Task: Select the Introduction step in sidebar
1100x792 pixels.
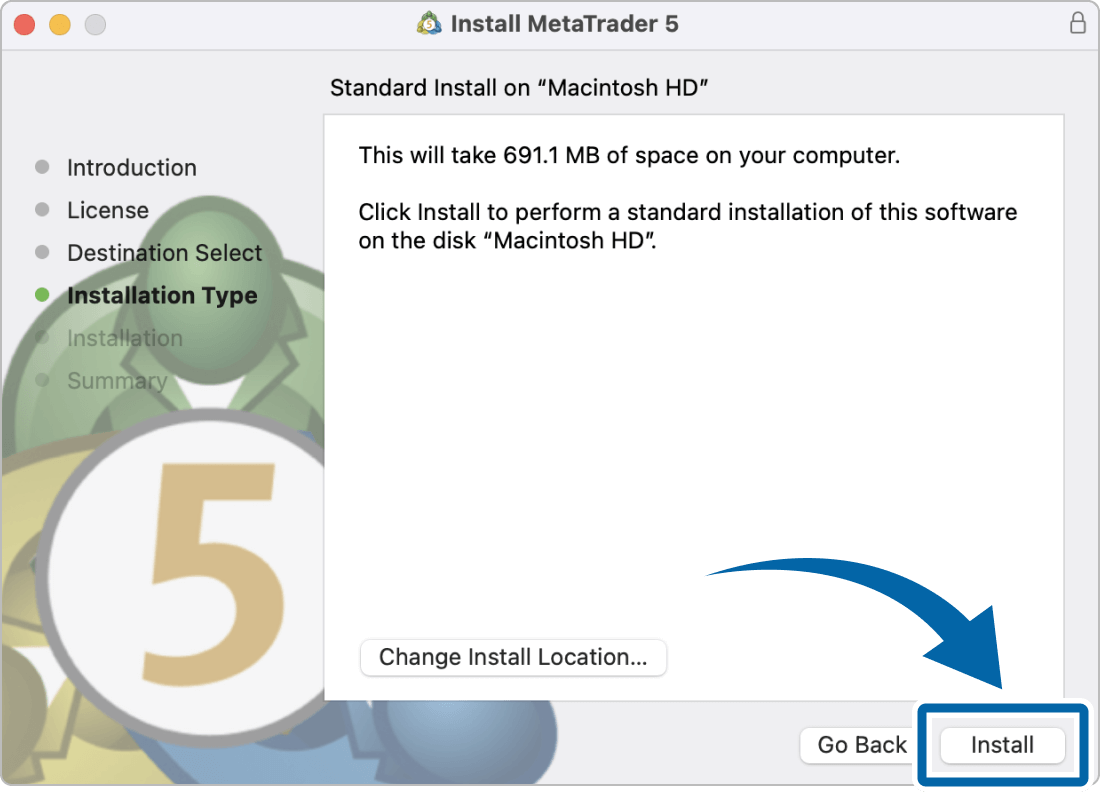Action: 132,168
